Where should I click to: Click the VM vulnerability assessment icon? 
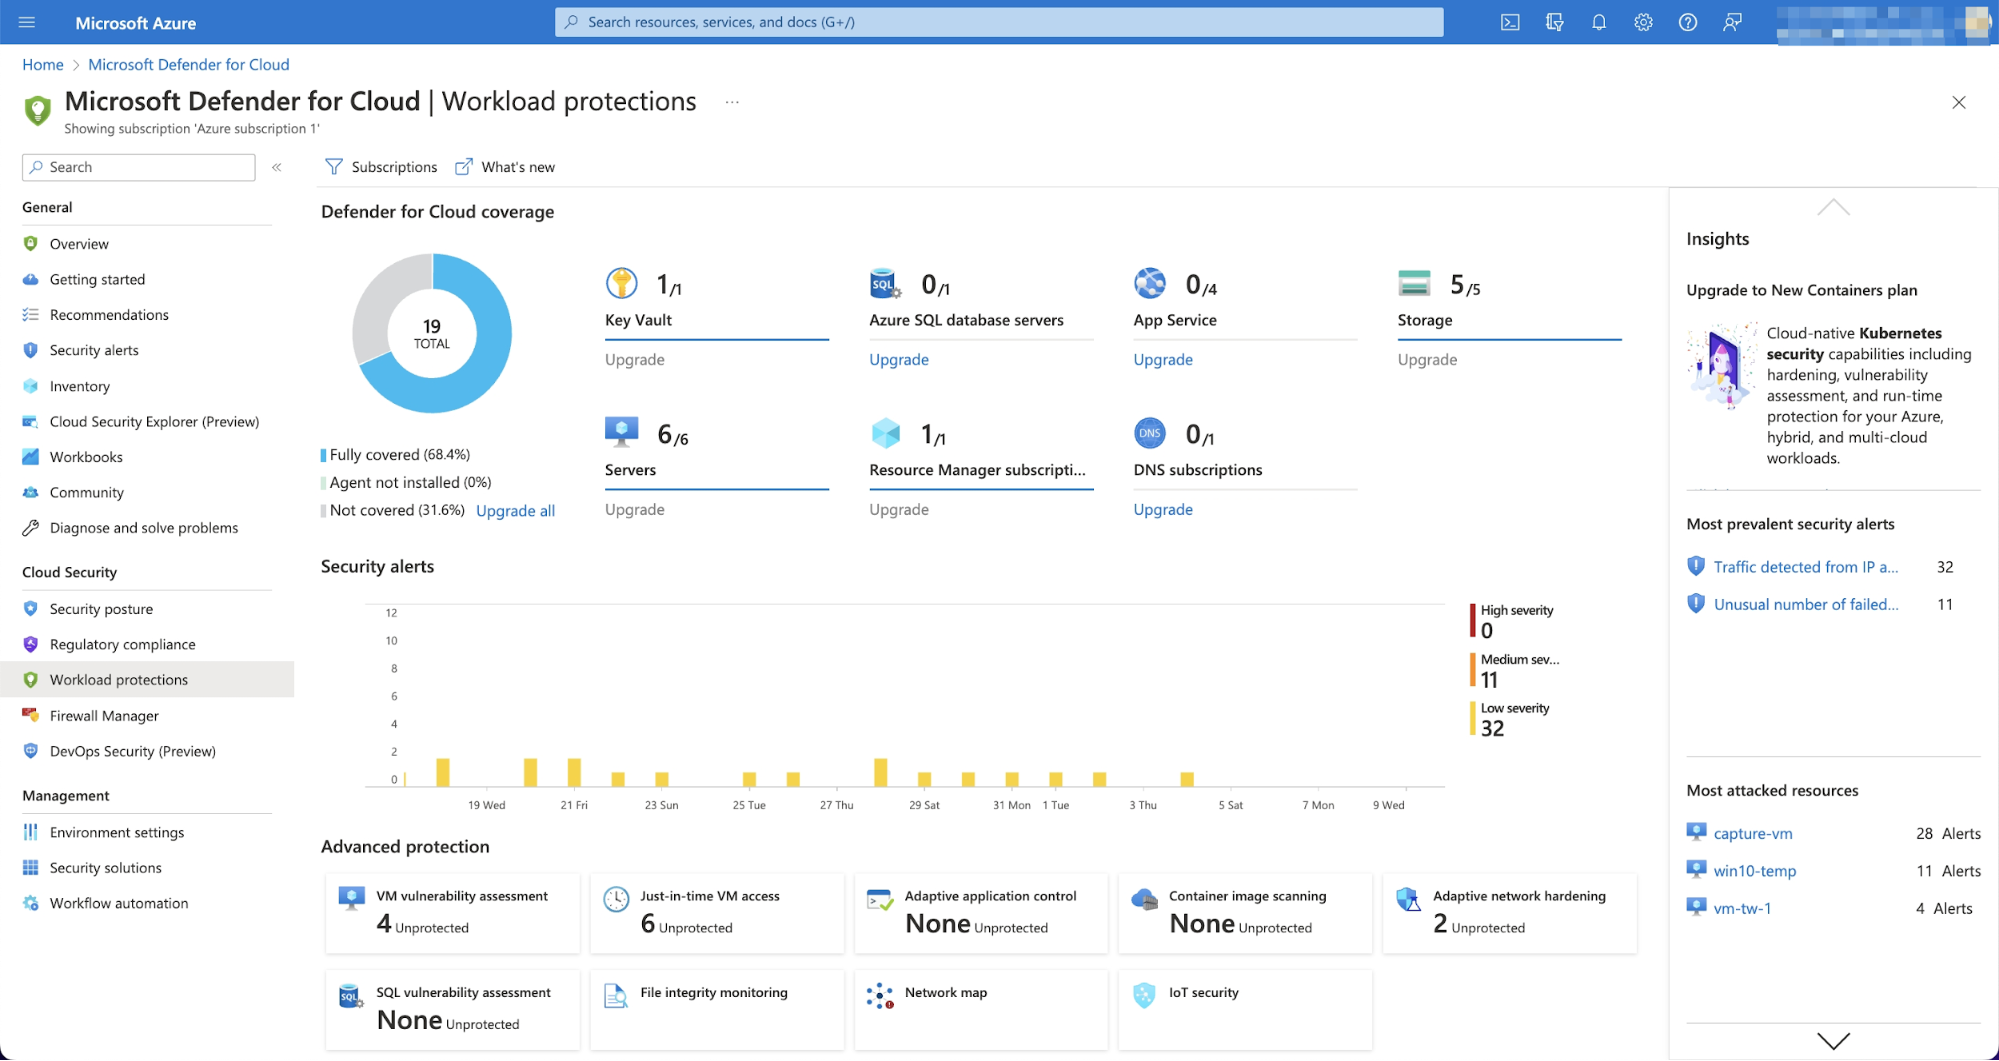click(352, 898)
